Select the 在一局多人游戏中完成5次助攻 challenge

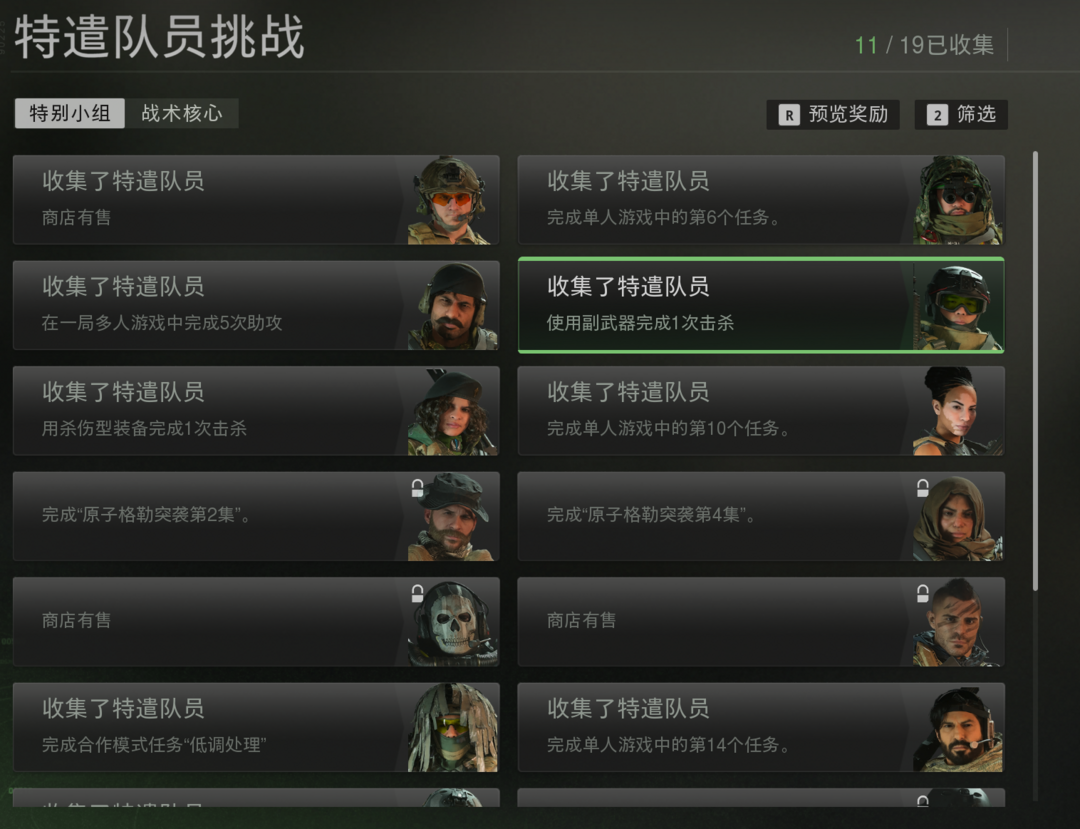256,305
